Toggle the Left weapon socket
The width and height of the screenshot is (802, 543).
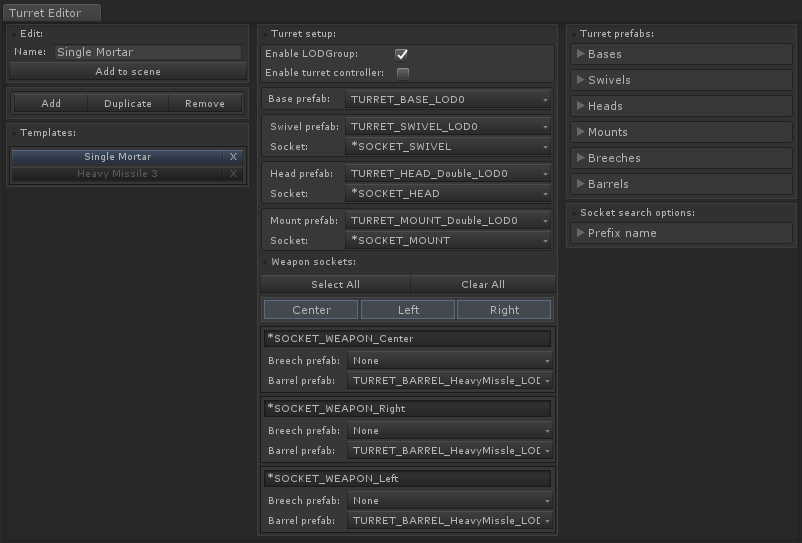pyautogui.click(x=408, y=310)
